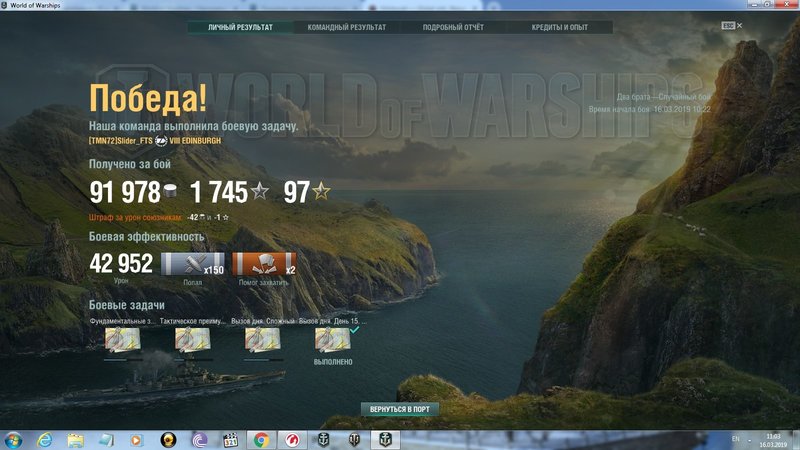The width and height of the screenshot is (800, 450).
Task: Click the Помог захватить ribbon label
Action: (264, 282)
